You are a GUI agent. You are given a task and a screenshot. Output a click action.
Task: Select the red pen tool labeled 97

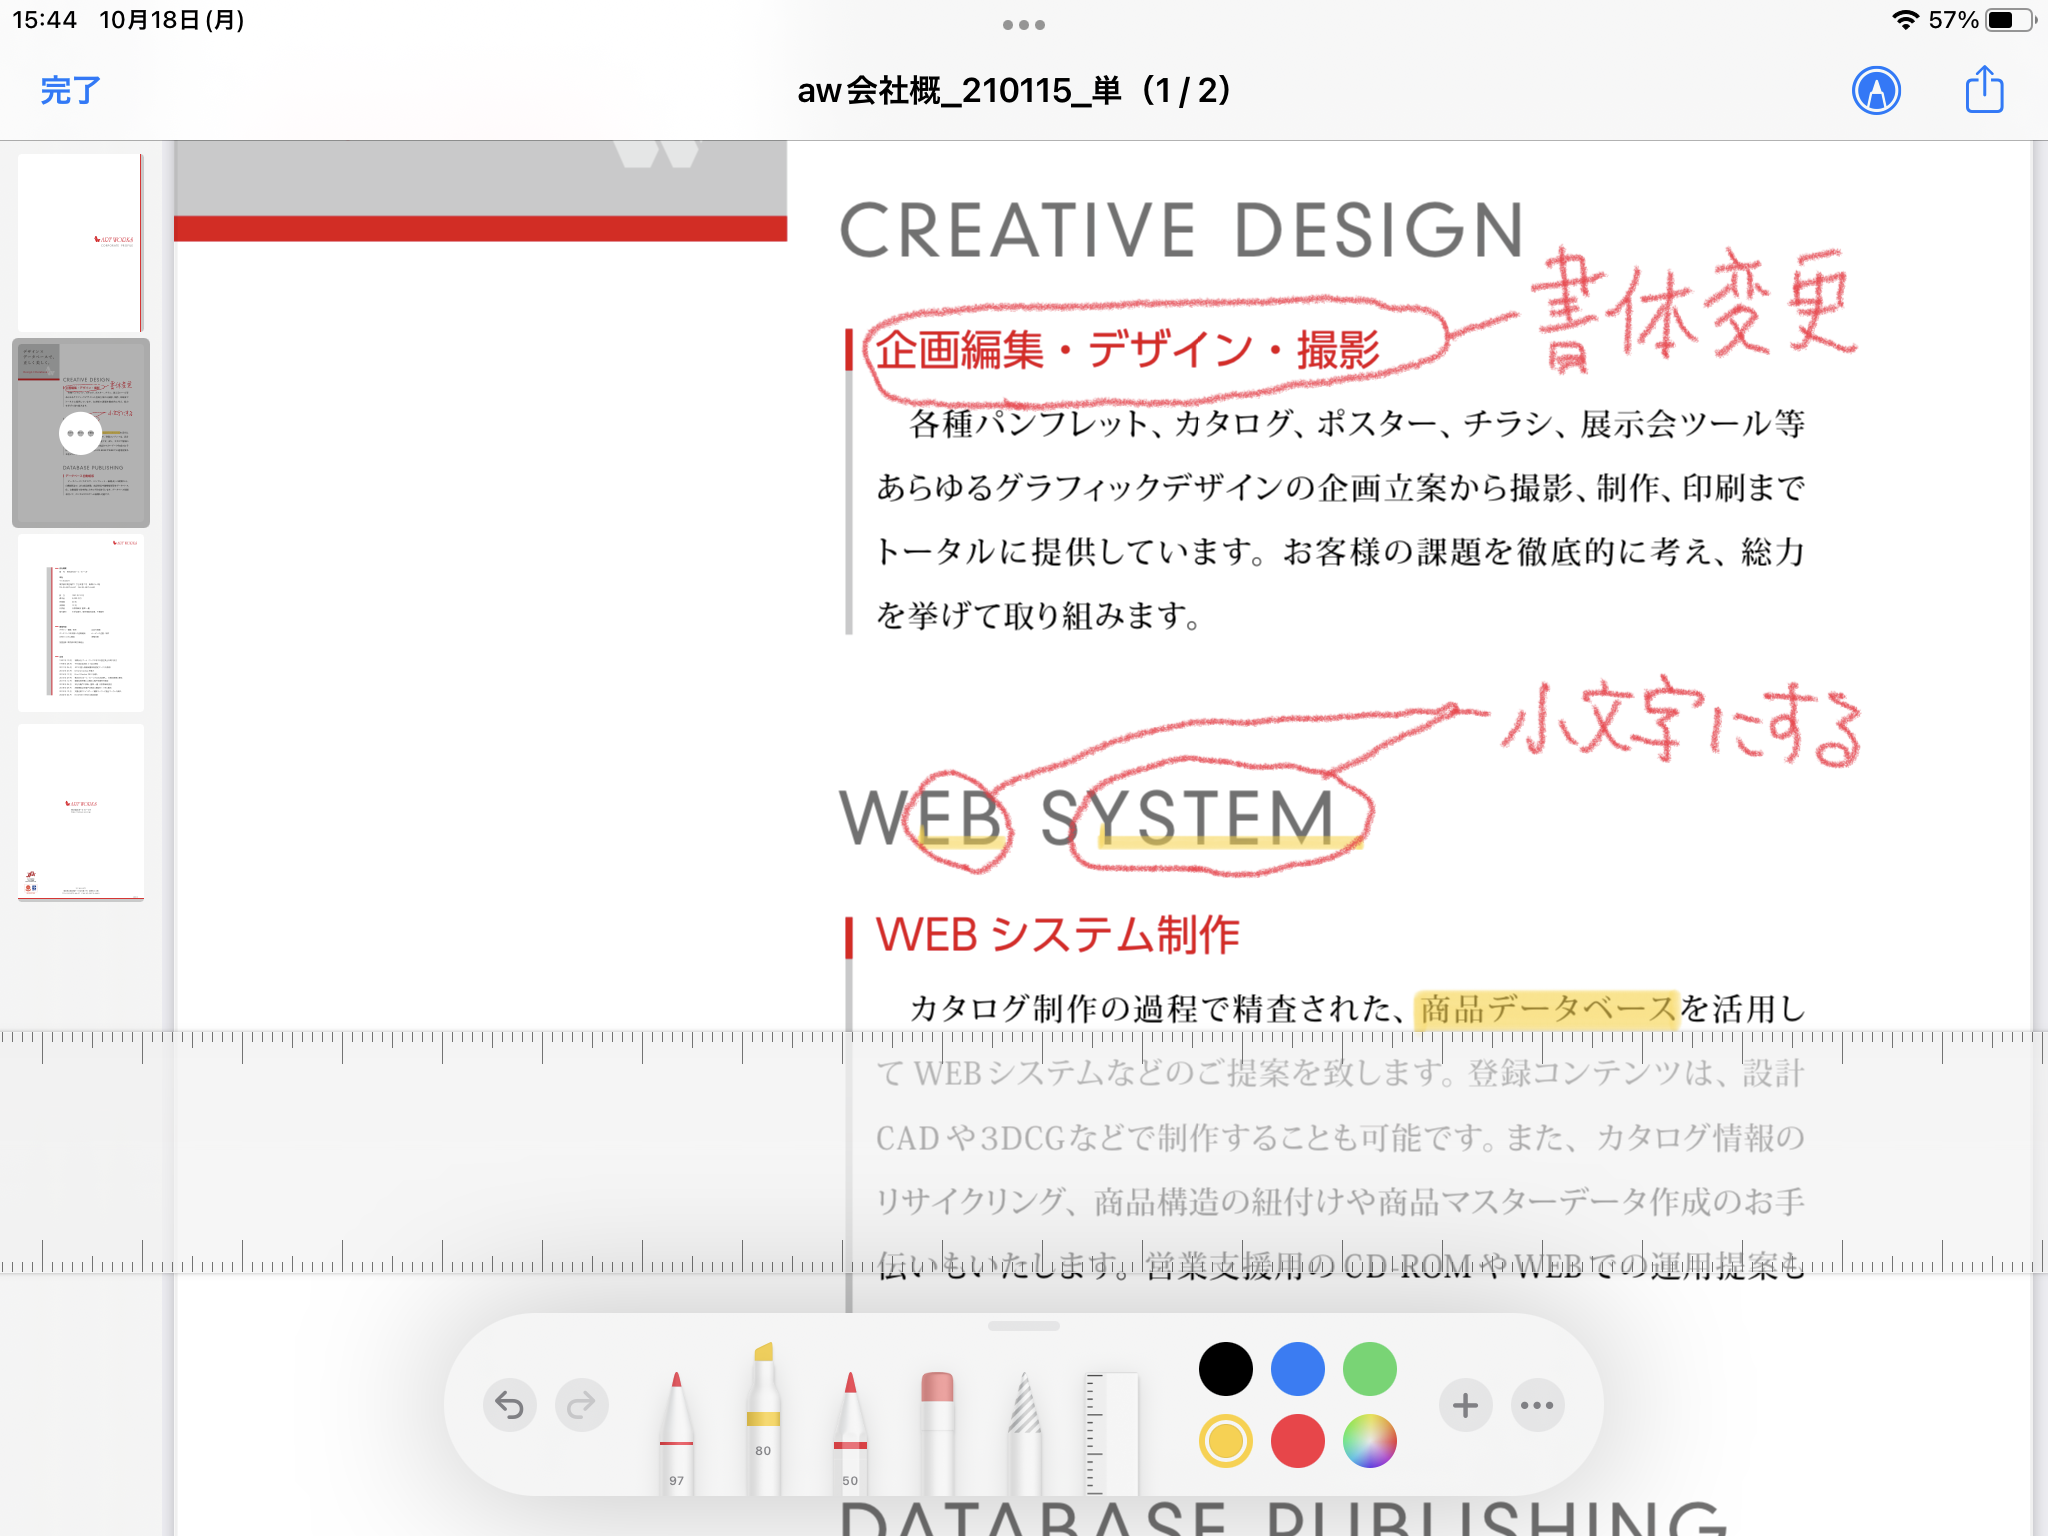point(677,1432)
